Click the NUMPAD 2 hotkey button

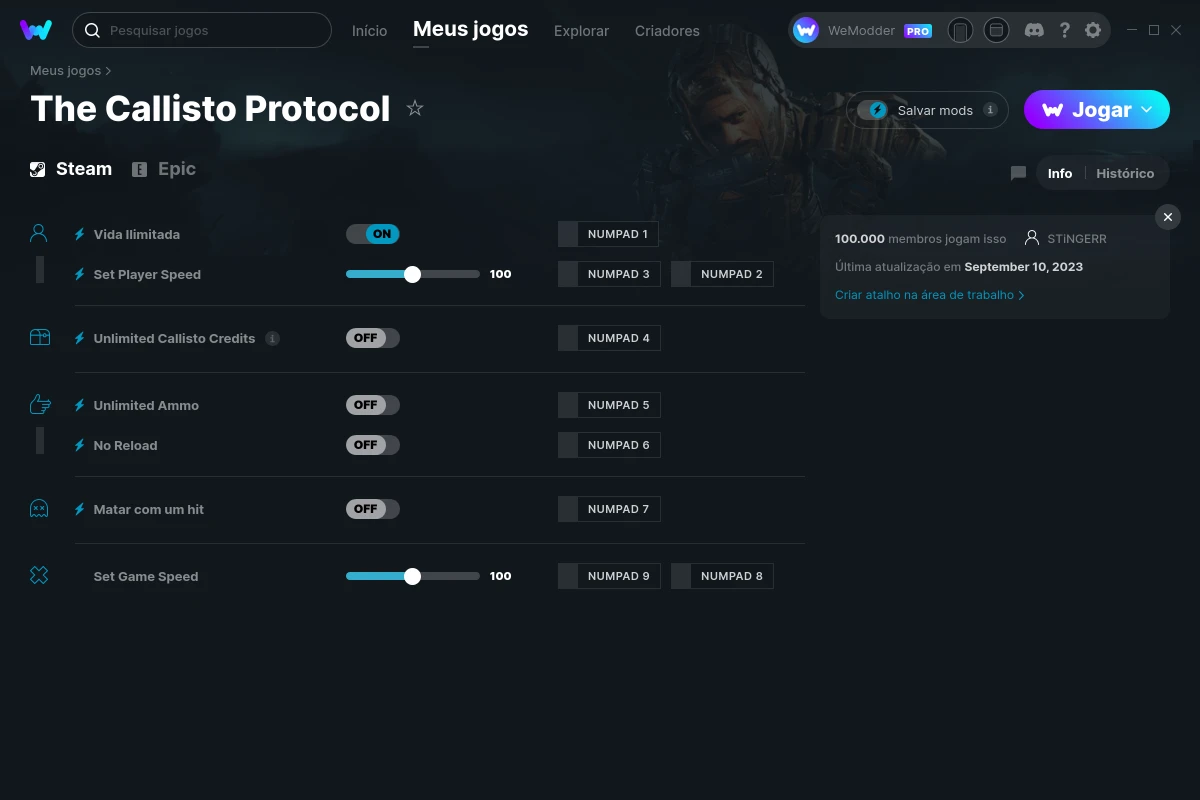pos(722,274)
